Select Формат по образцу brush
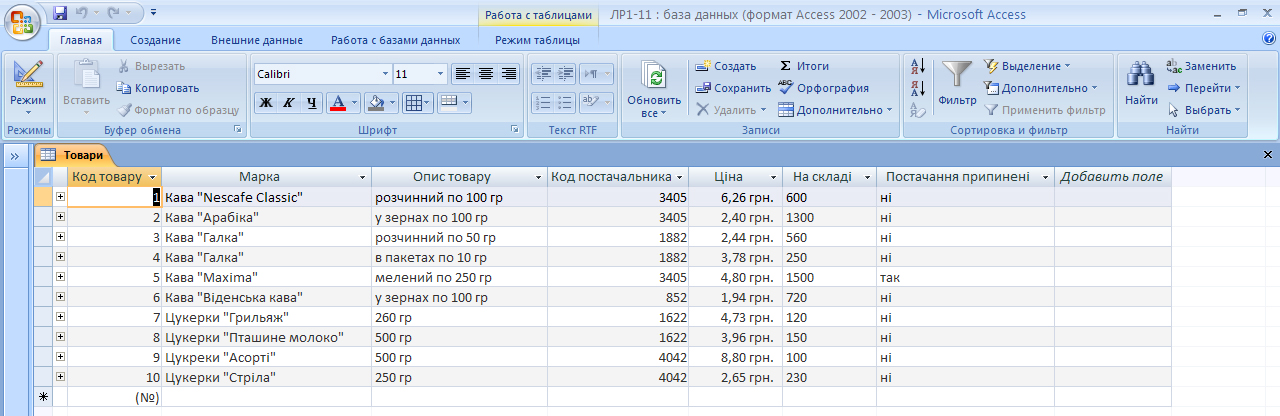The width and height of the screenshot is (1280, 416). point(178,110)
